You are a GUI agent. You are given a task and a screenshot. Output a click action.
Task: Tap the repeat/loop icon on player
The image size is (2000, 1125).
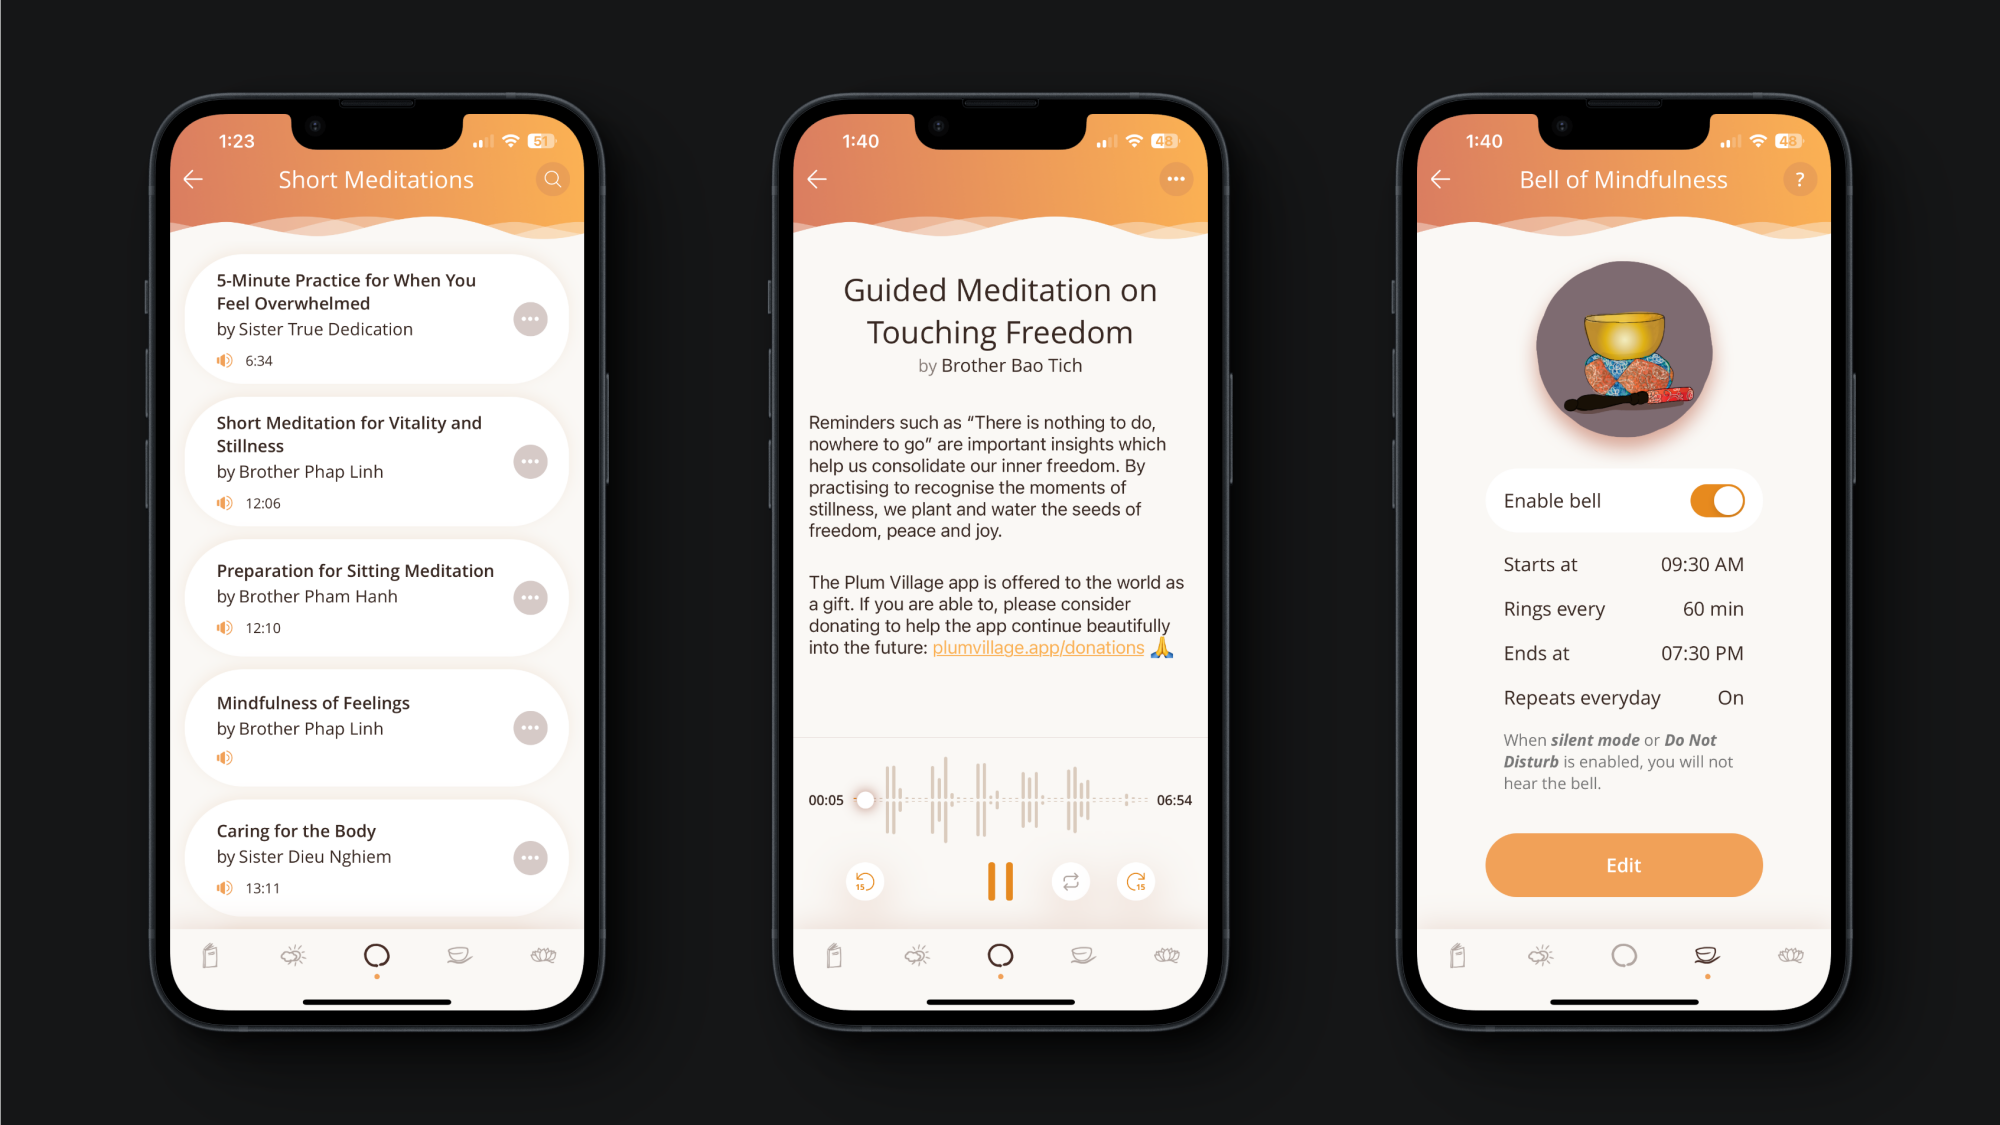click(x=1070, y=880)
